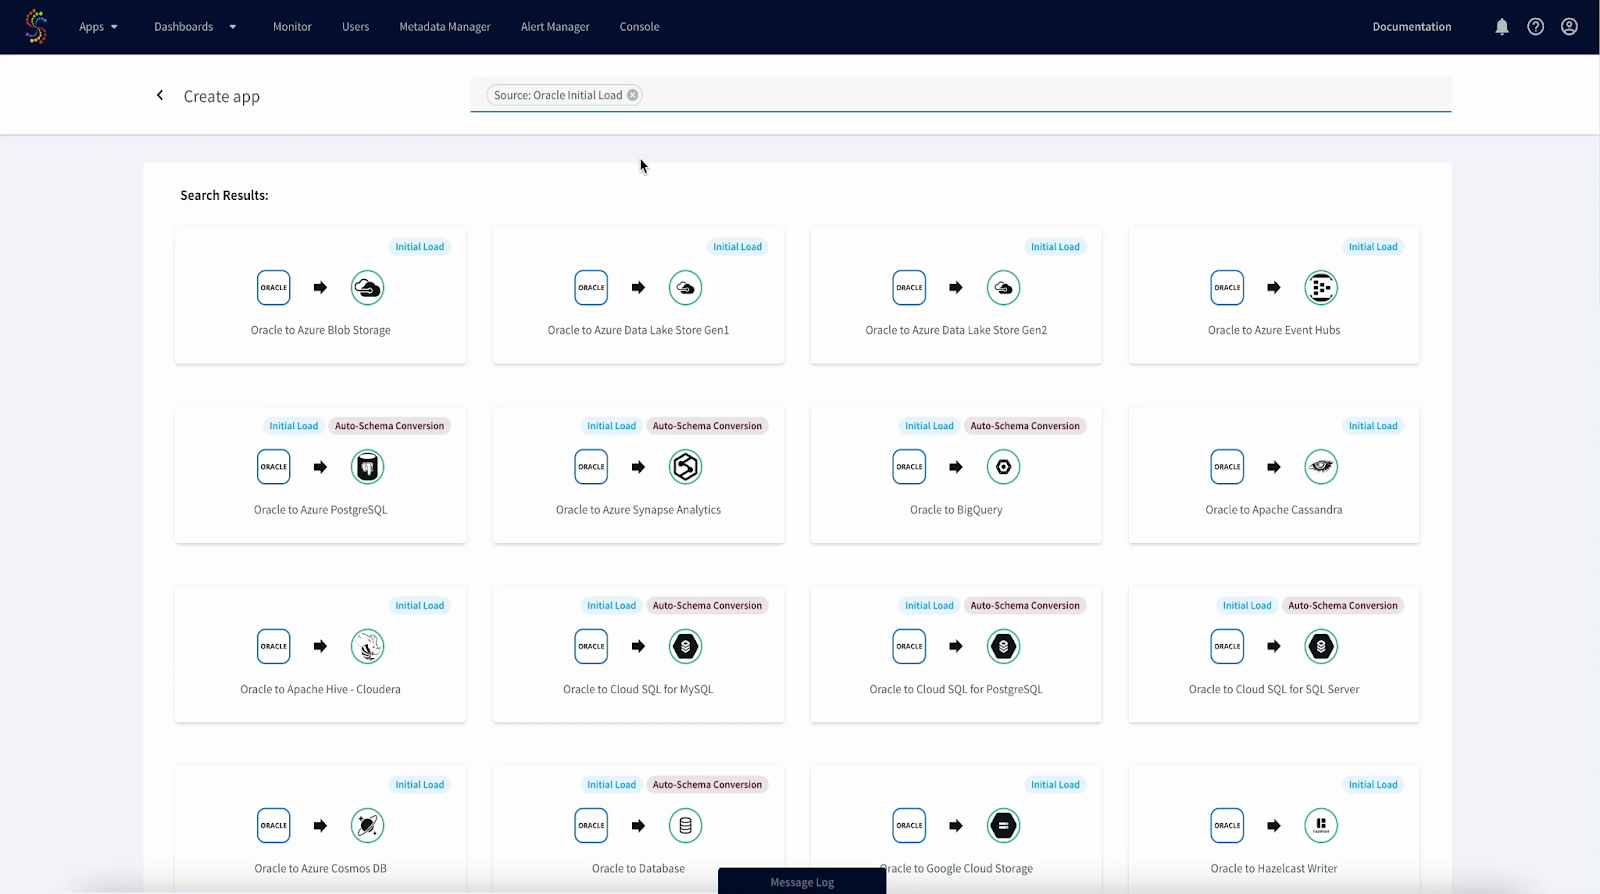Click the Azure Blob Storage target icon
Viewport: 1600px width, 894px height.
tap(368, 288)
